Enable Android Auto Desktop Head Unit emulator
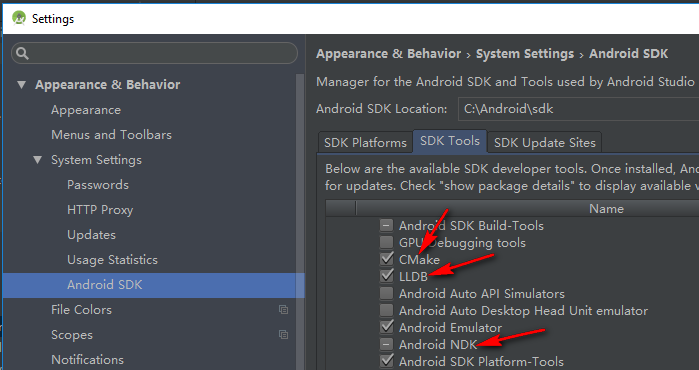The width and height of the screenshot is (699, 370). tap(387, 310)
